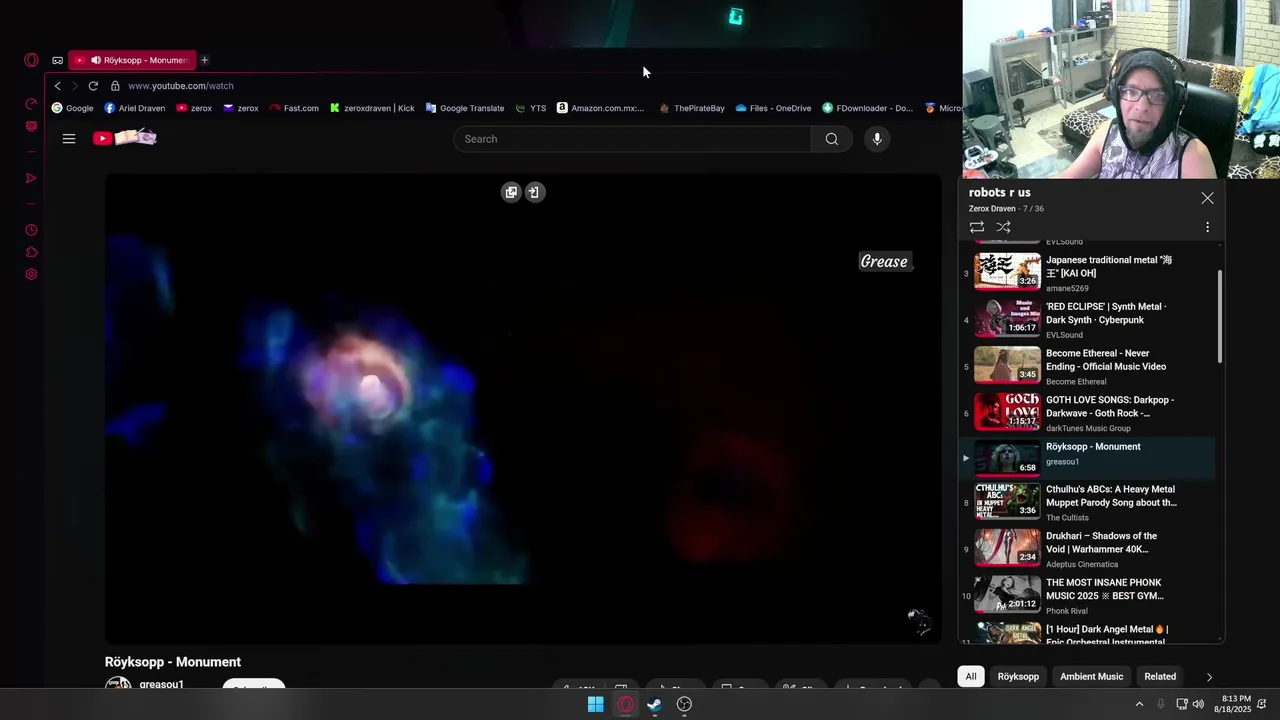Mute the Röyksopp tab audio
1280x720 pixels.
pos(96,60)
